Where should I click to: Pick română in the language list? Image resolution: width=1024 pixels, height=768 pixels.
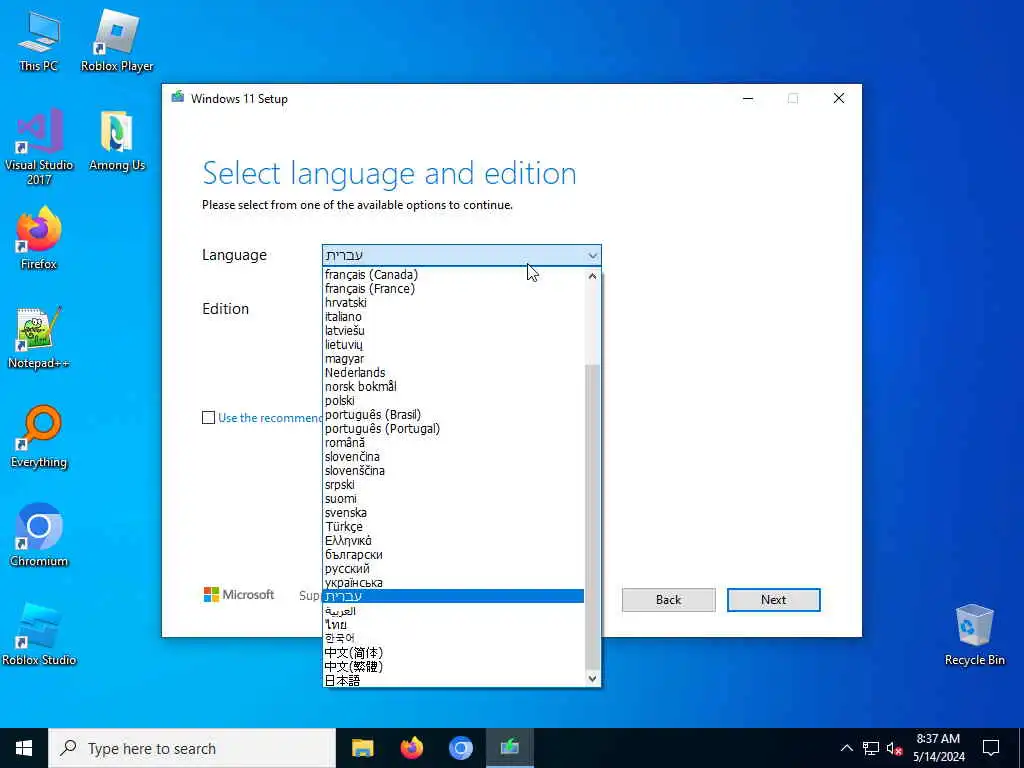(453, 442)
